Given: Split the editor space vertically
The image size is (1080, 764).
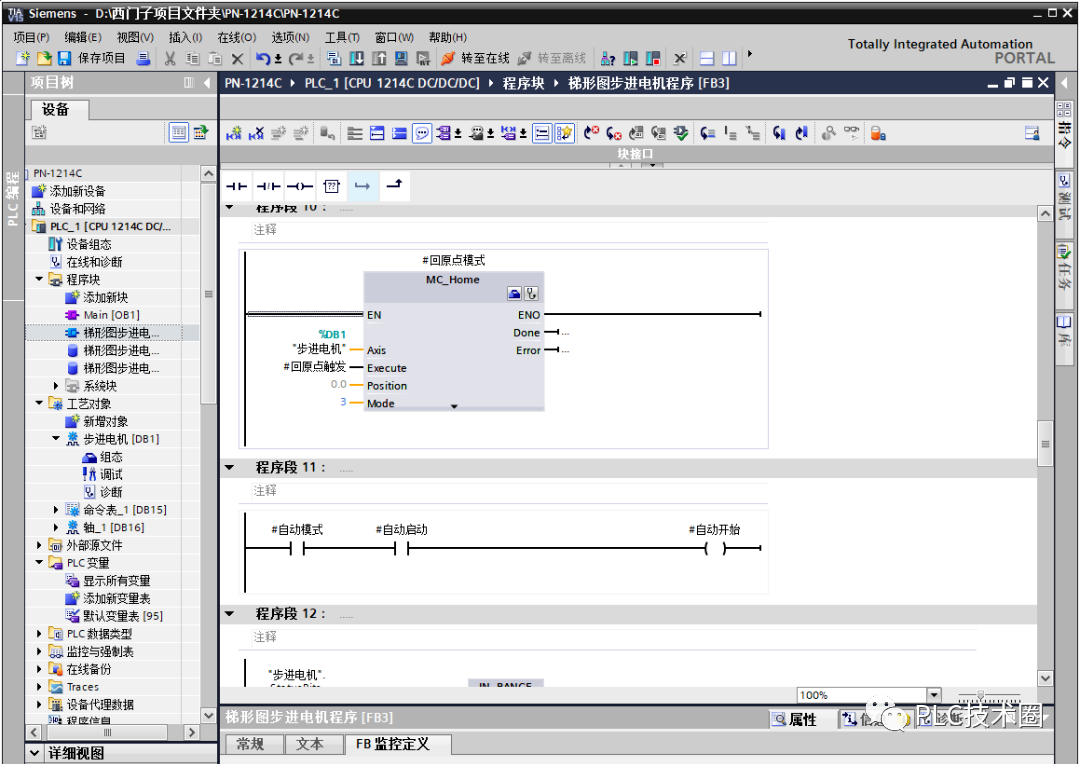Looking at the screenshot, I should coord(729,59).
